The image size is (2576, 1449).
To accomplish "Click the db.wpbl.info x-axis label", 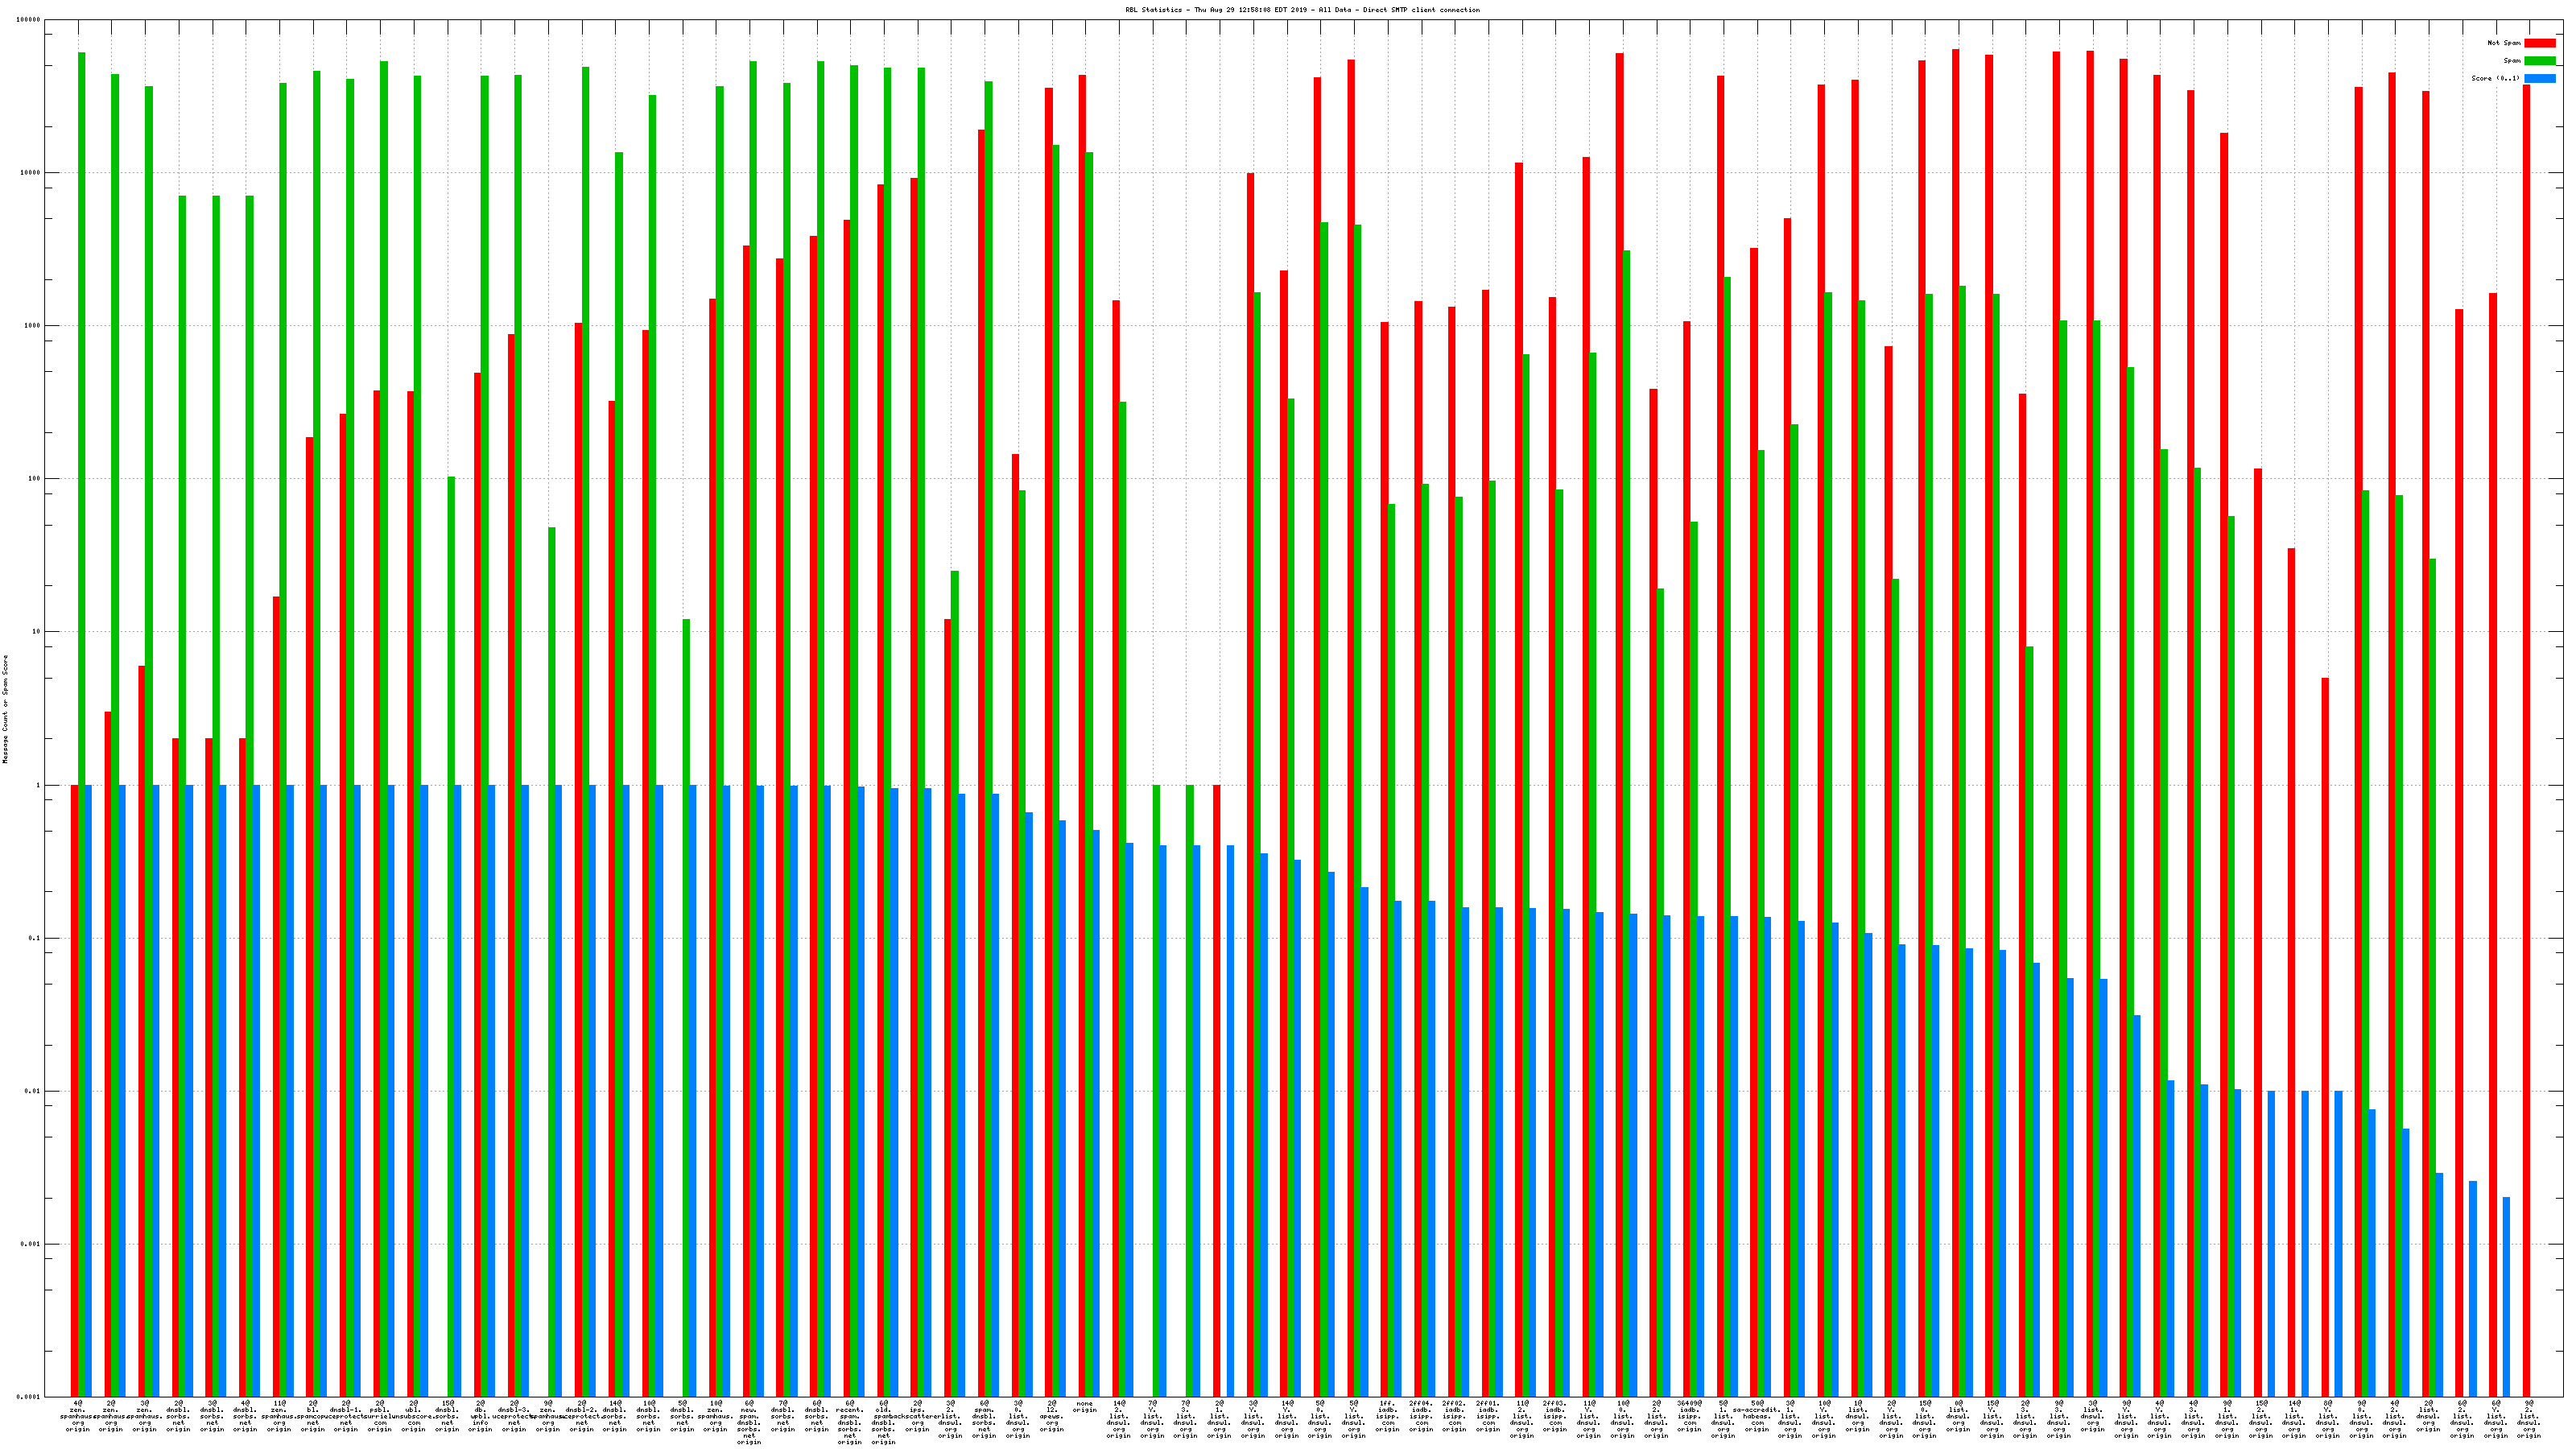I will click(481, 1416).
